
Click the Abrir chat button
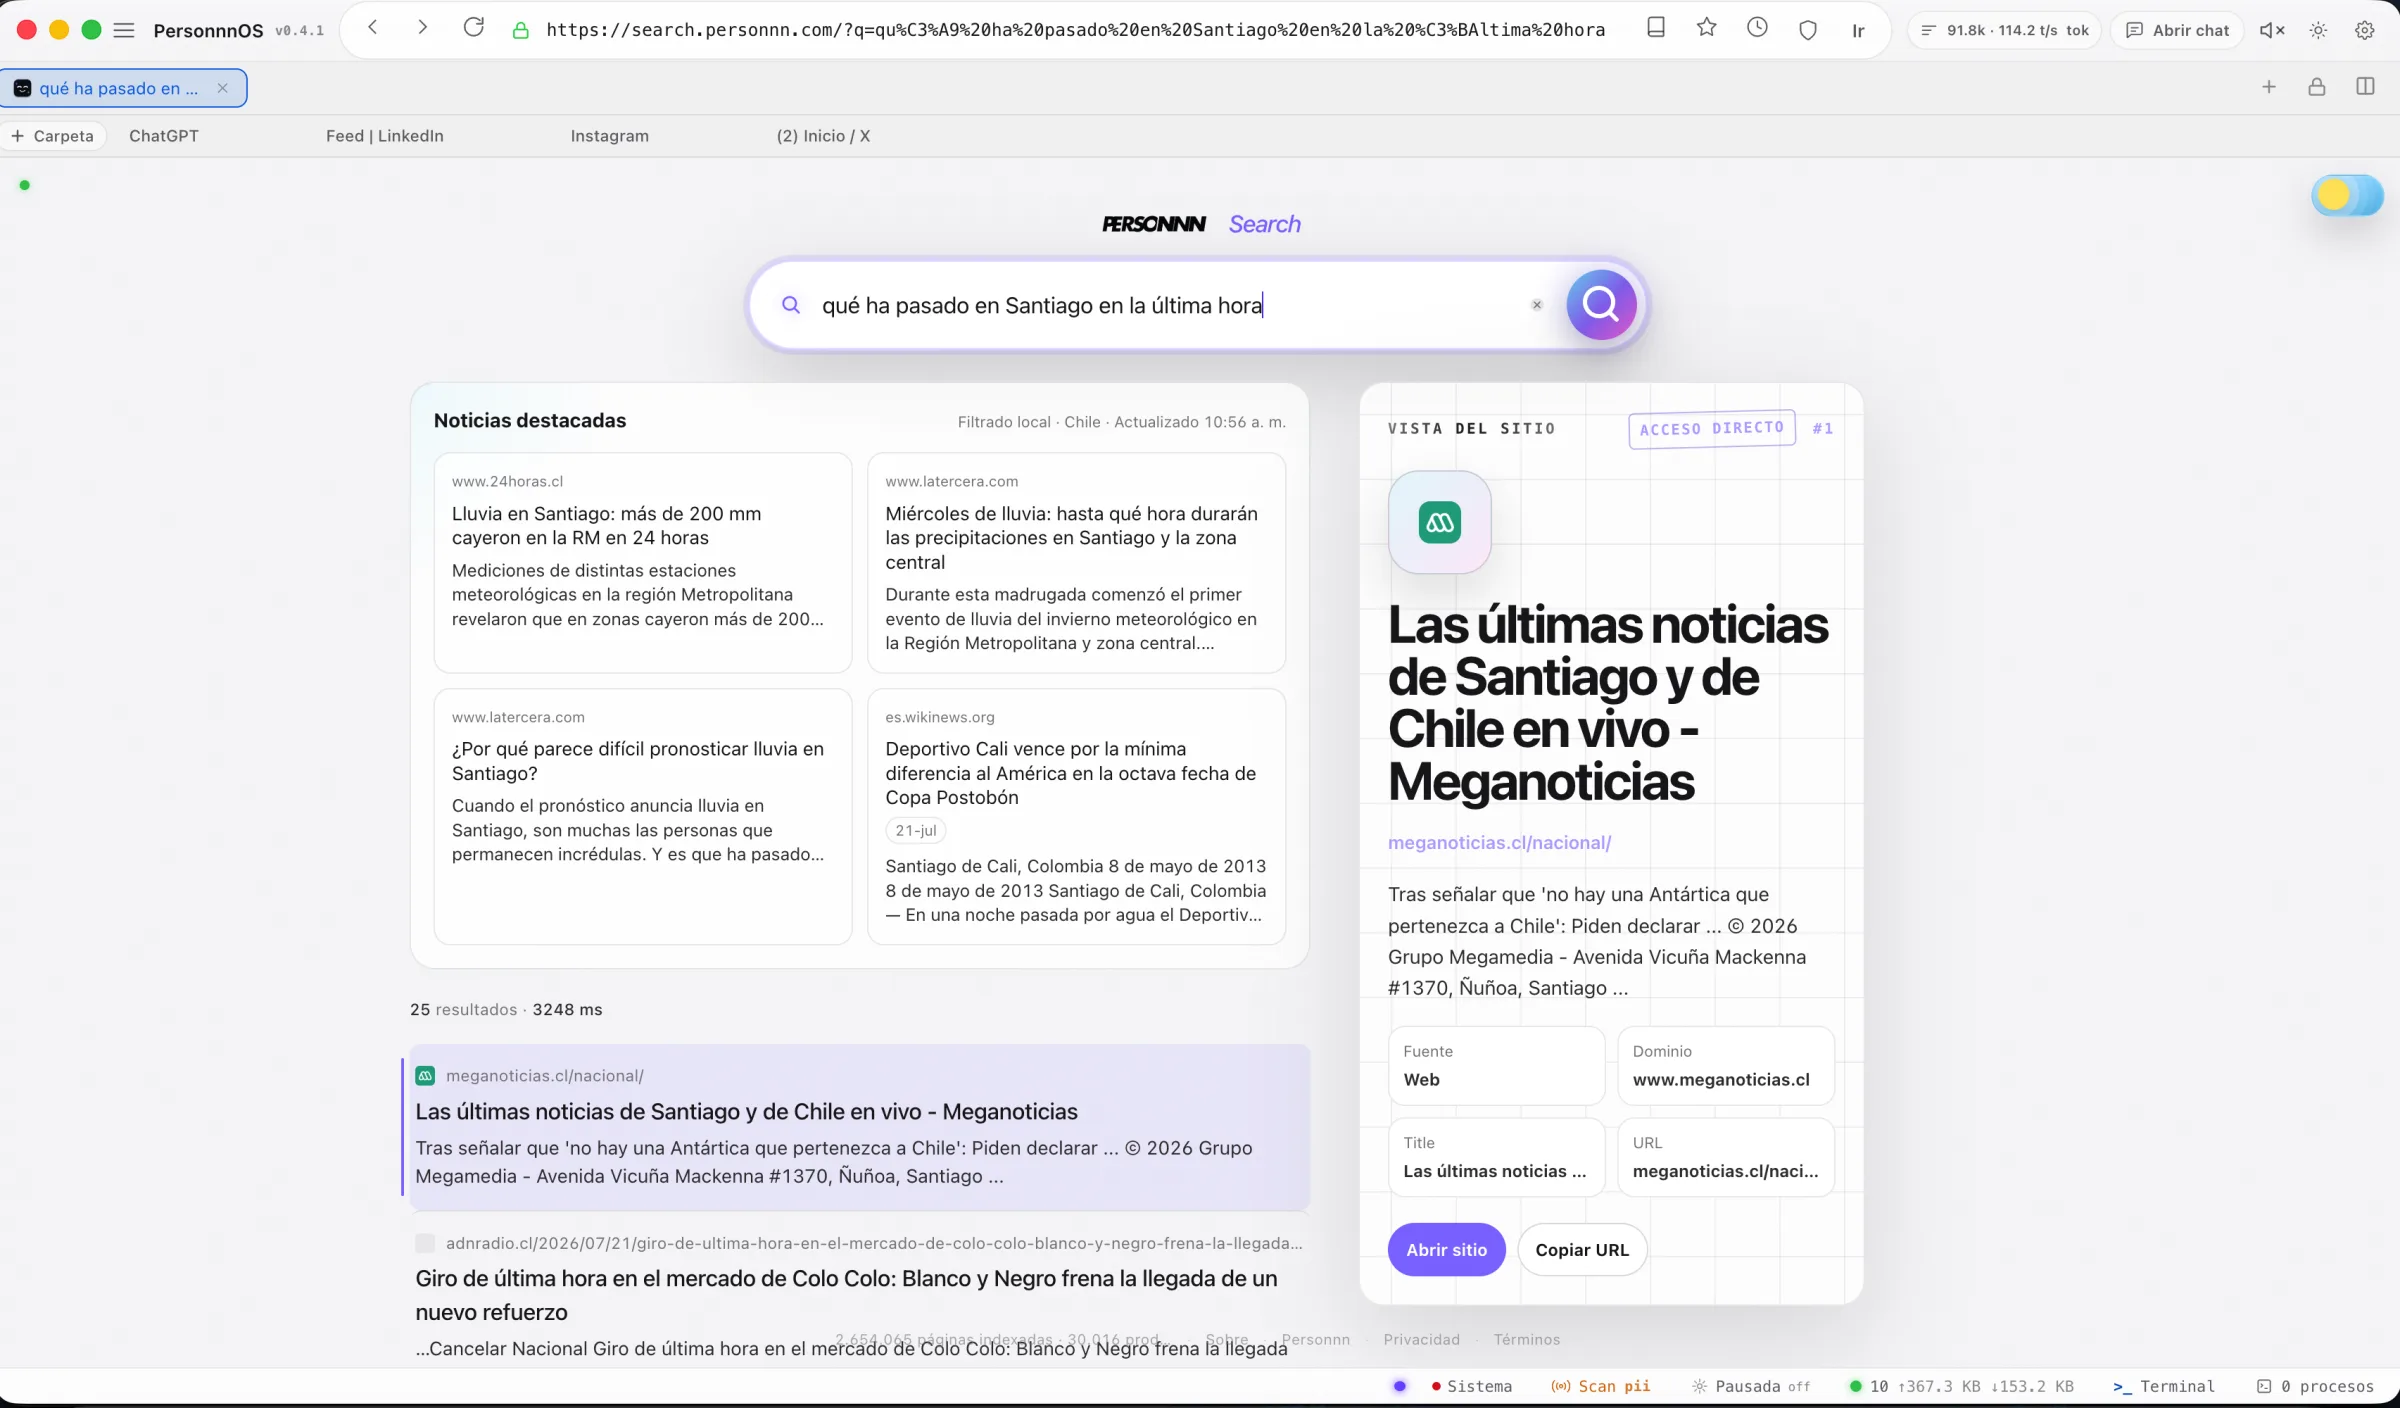click(2178, 30)
